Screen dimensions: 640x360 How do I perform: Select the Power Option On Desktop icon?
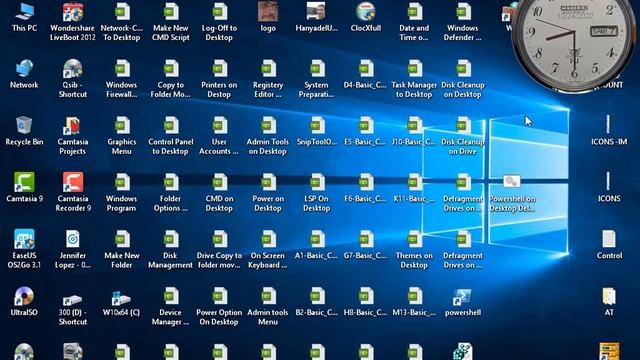click(x=219, y=296)
